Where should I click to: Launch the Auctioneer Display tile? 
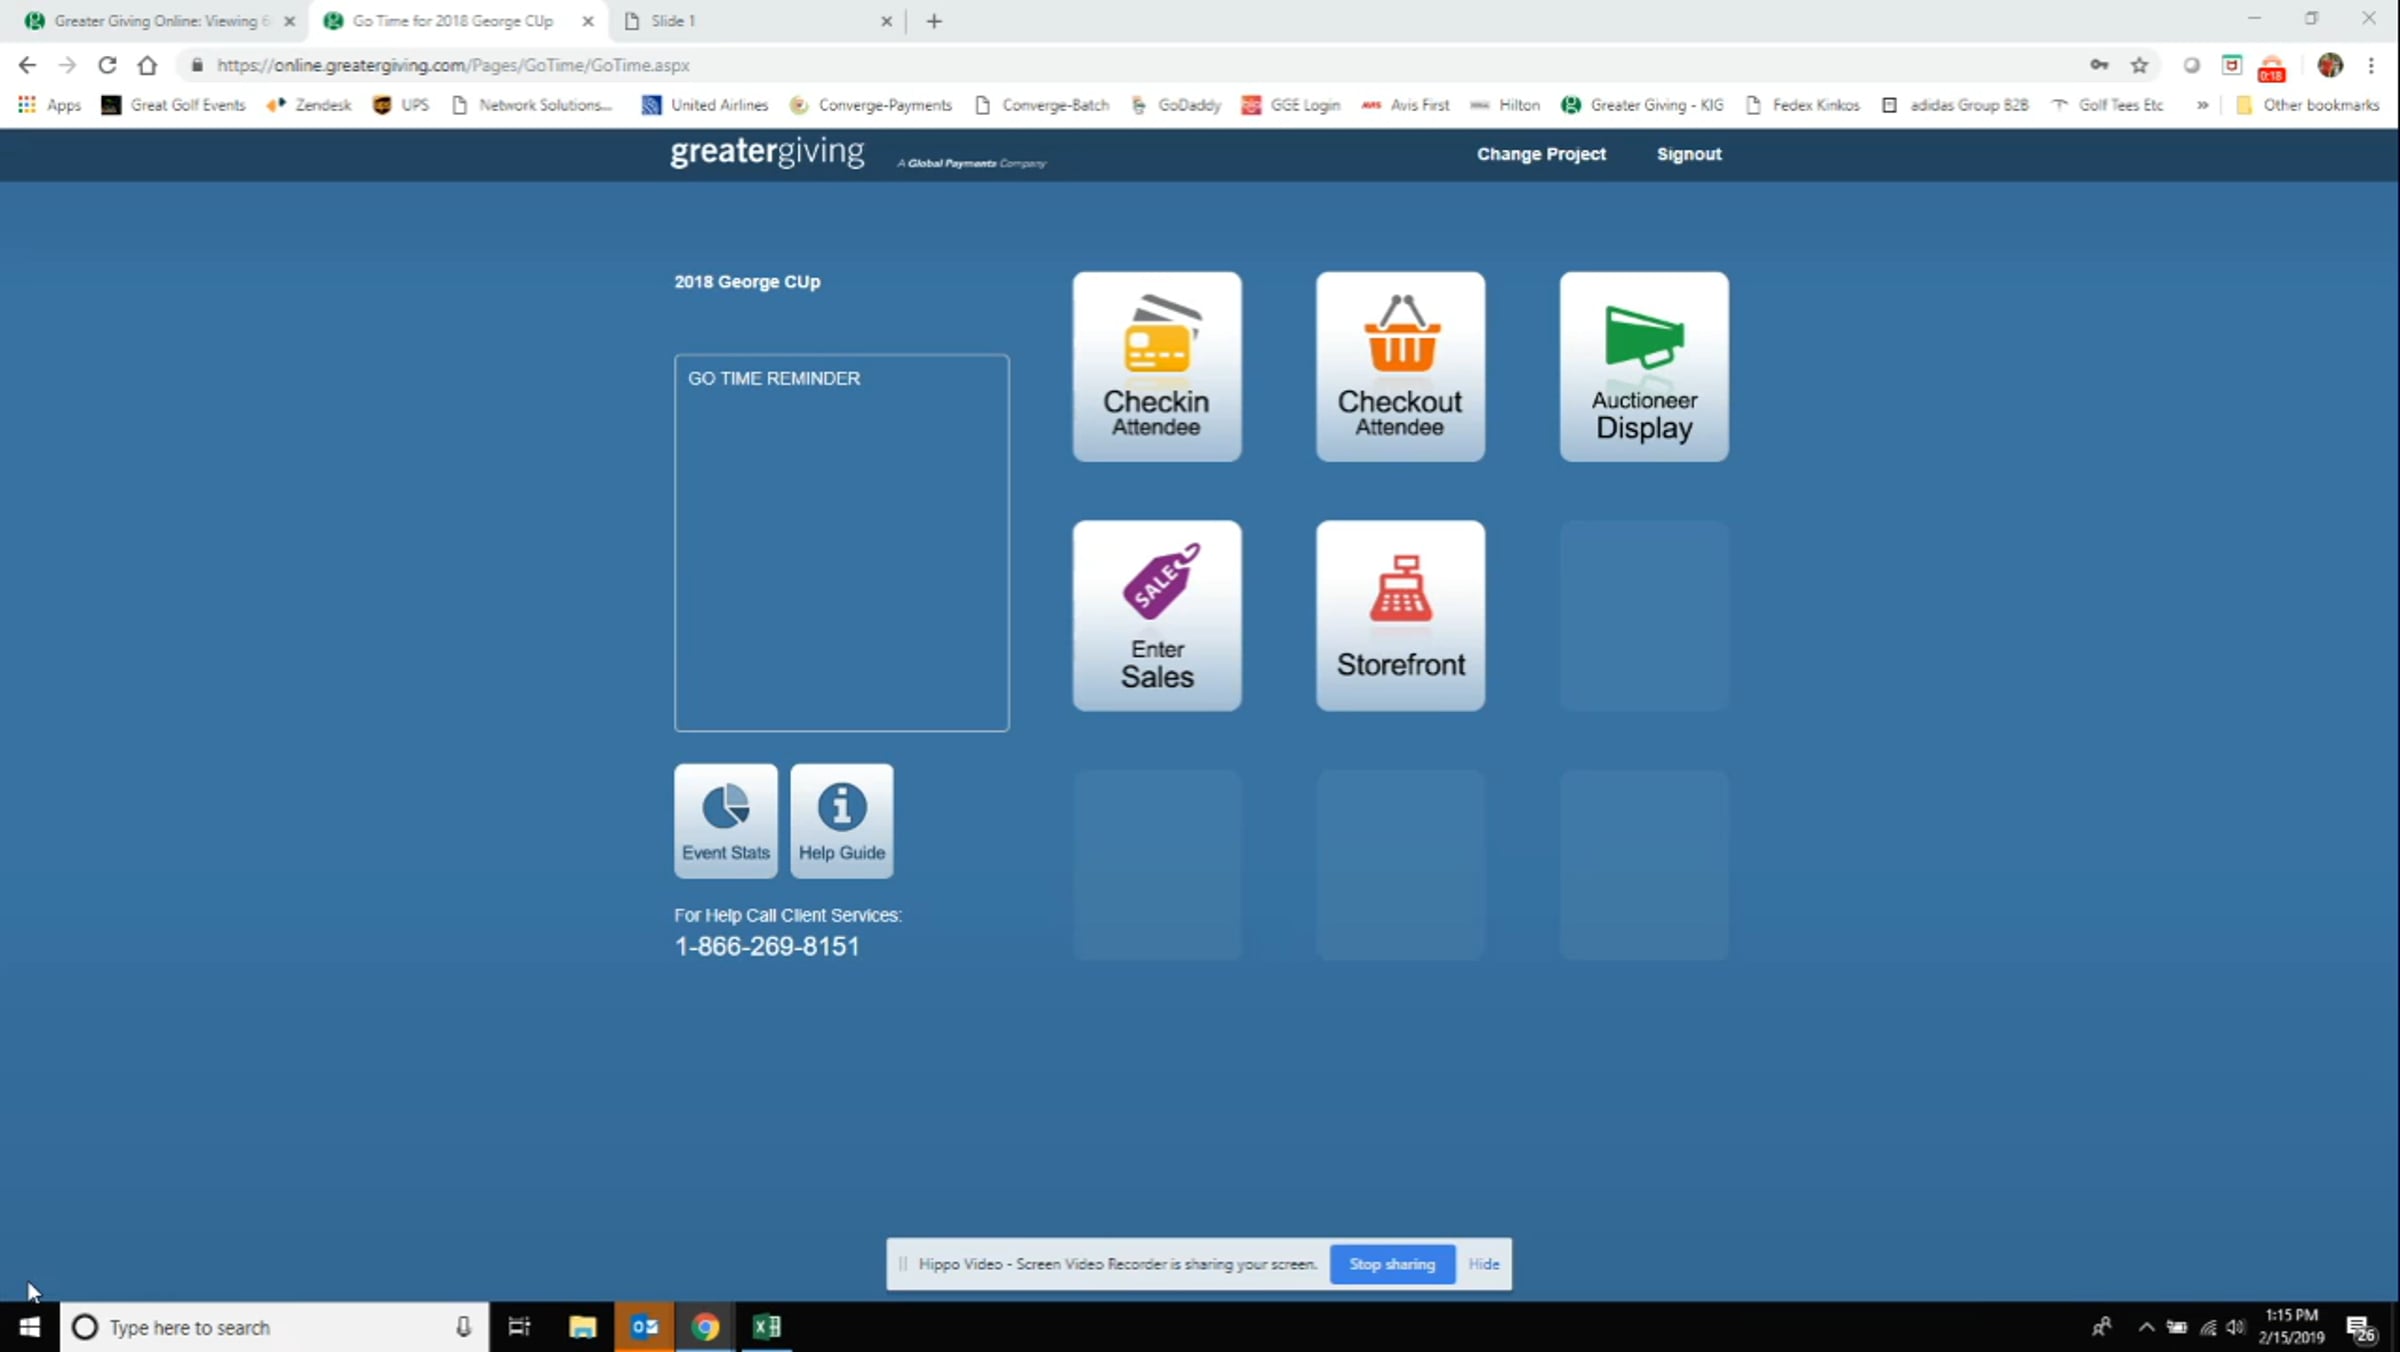(1644, 366)
